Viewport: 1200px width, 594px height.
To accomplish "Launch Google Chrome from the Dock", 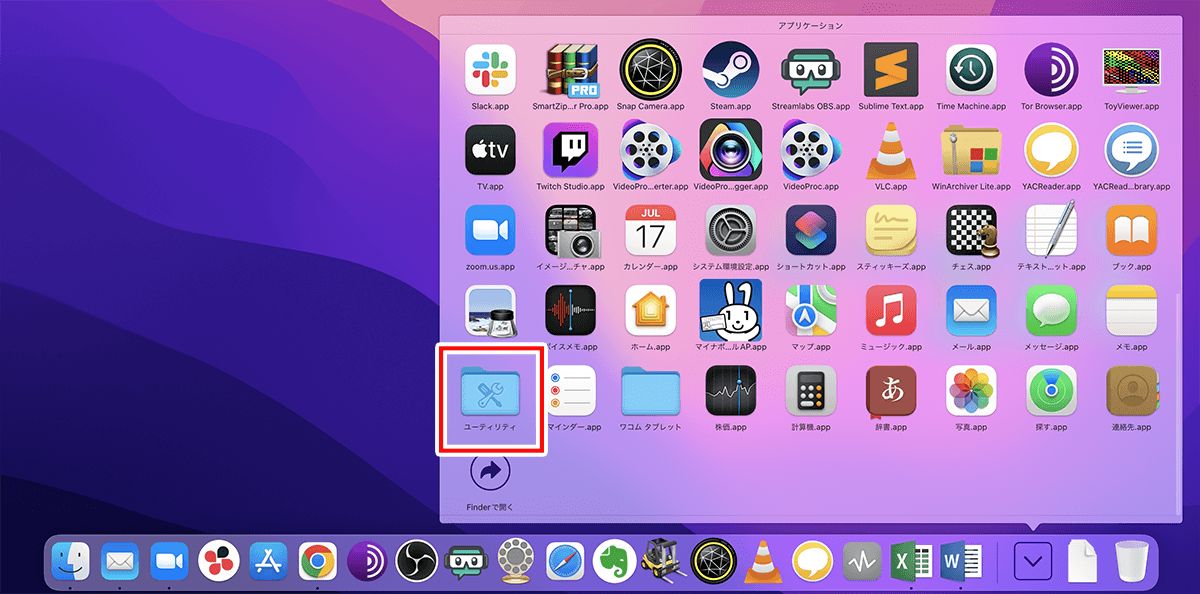I will tap(318, 562).
